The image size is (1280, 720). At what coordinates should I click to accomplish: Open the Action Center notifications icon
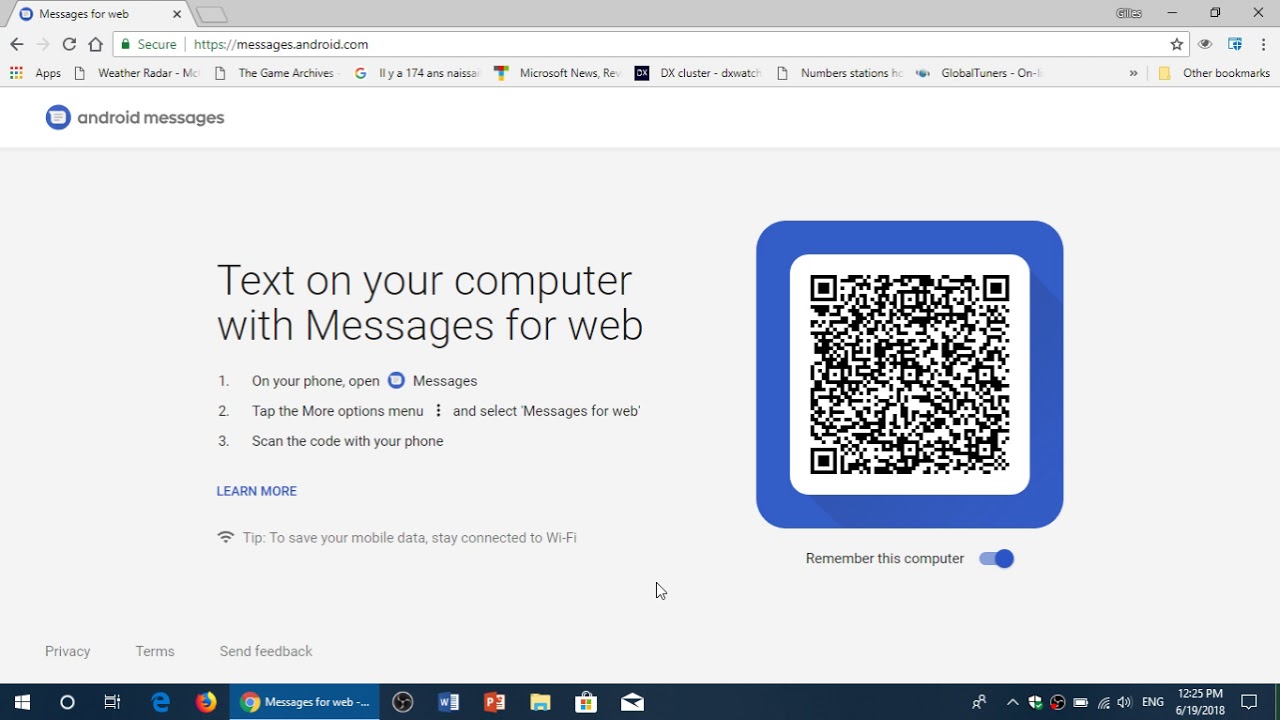1249,702
